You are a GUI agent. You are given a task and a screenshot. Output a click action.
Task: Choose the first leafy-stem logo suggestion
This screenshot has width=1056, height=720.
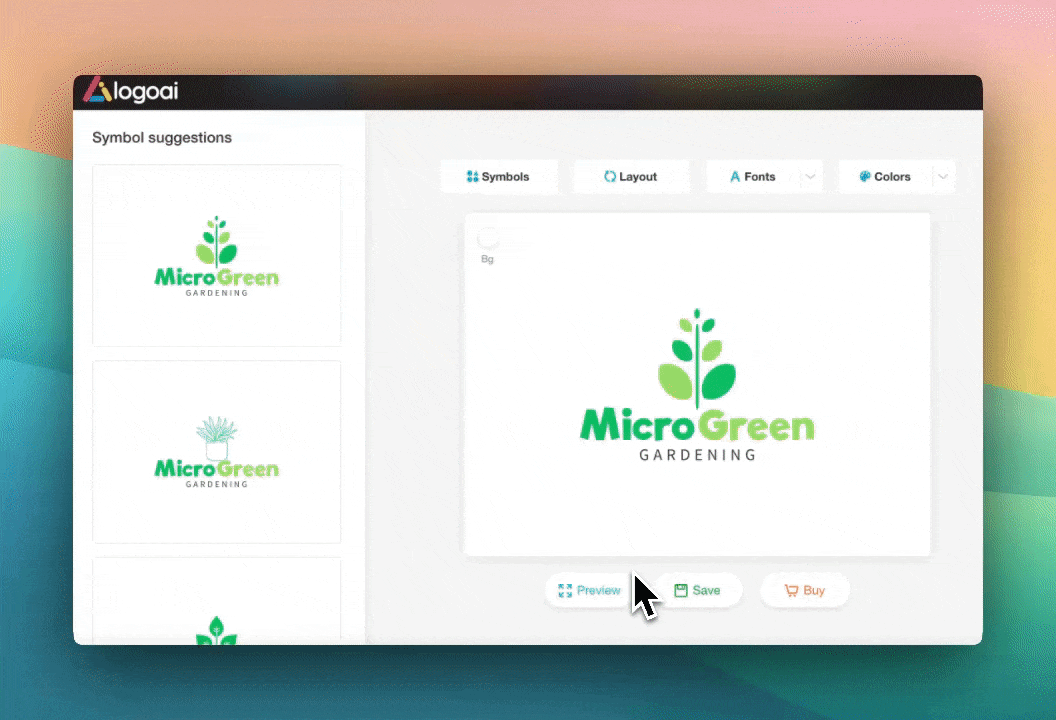click(x=217, y=256)
